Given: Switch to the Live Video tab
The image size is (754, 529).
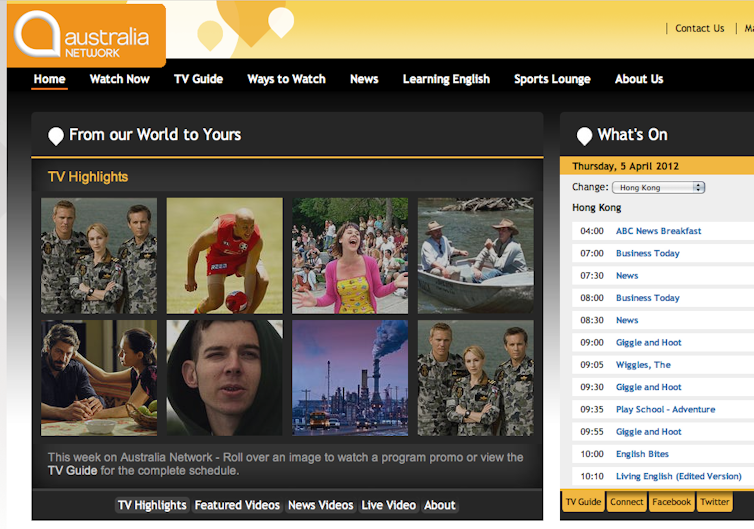Looking at the screenshot, I should (x=389, y=505).
